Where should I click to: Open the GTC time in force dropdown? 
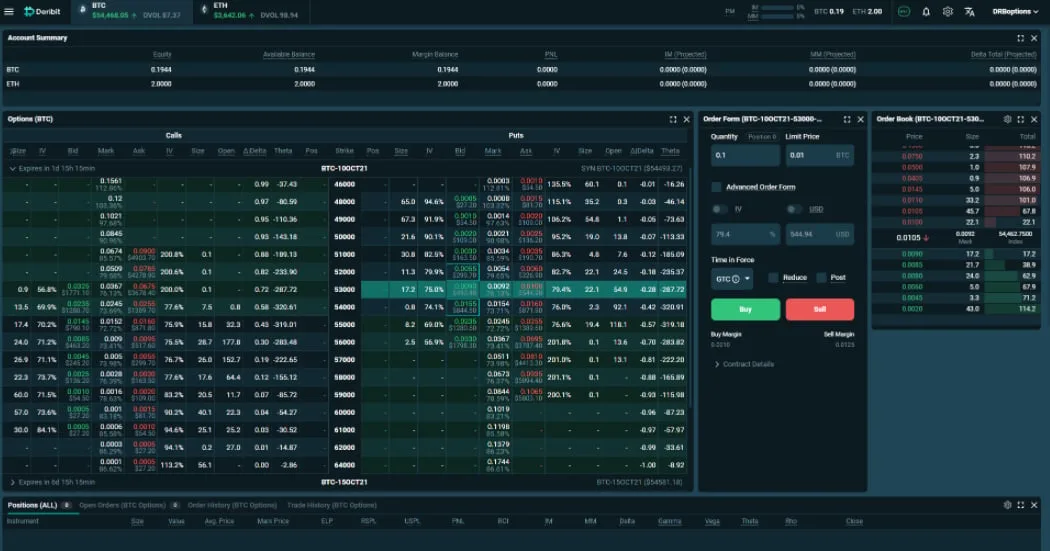tap(732, 279)
